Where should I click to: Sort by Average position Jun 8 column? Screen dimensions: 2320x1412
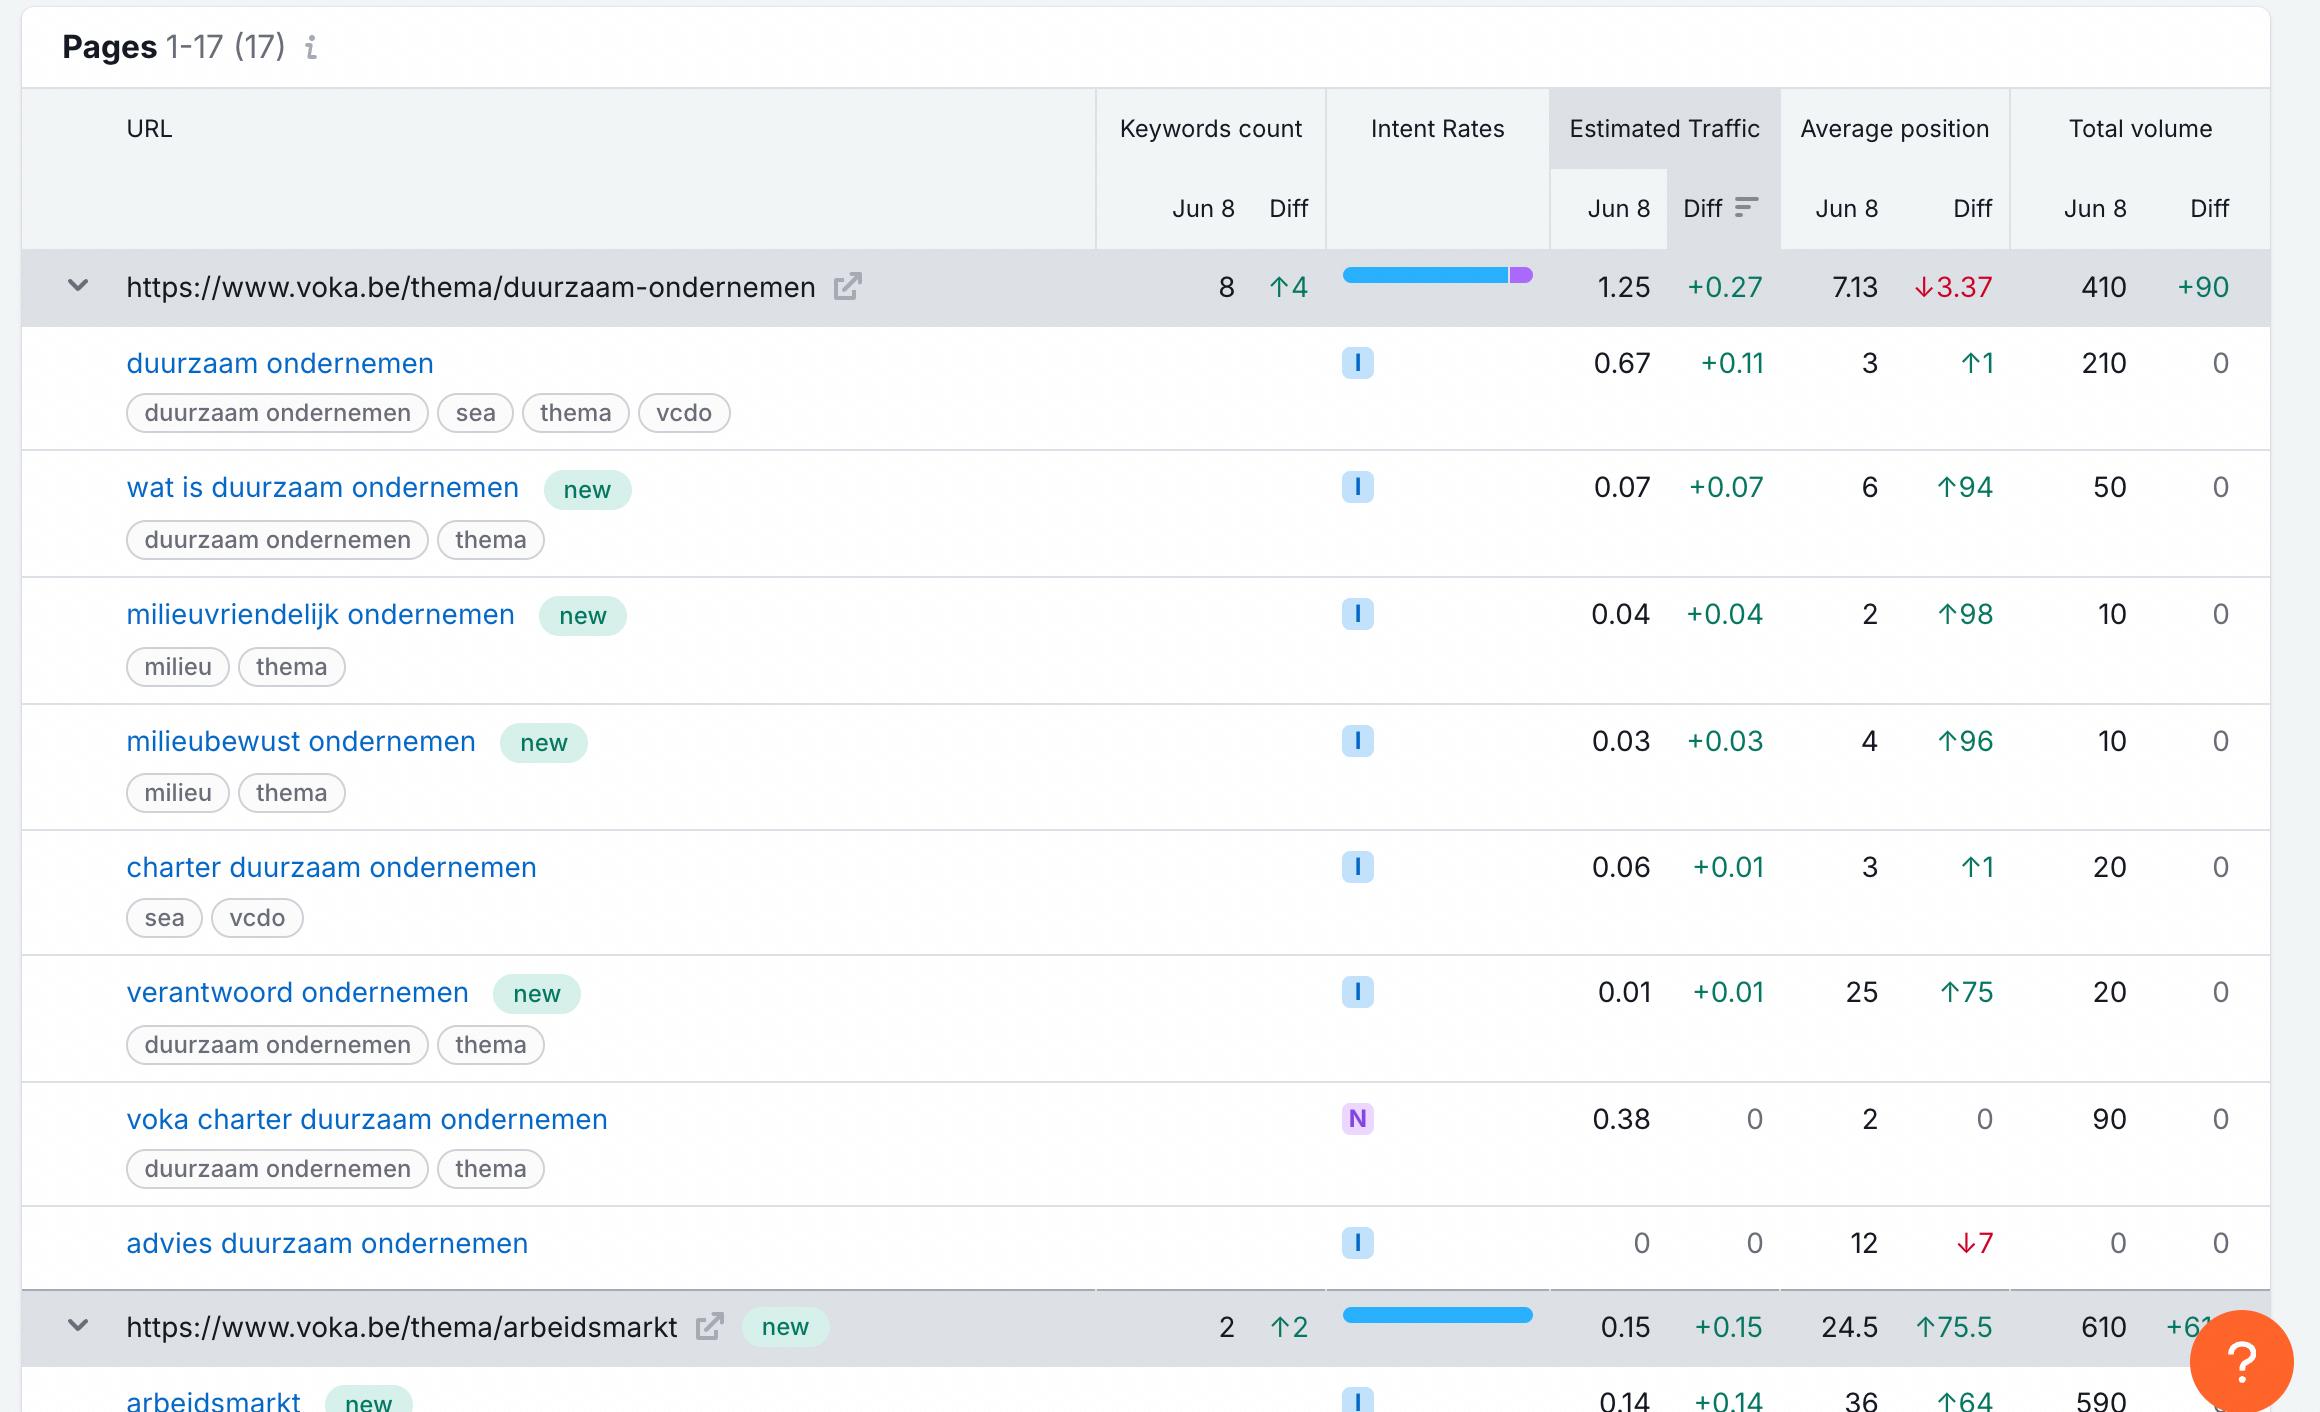point(1845,208)
